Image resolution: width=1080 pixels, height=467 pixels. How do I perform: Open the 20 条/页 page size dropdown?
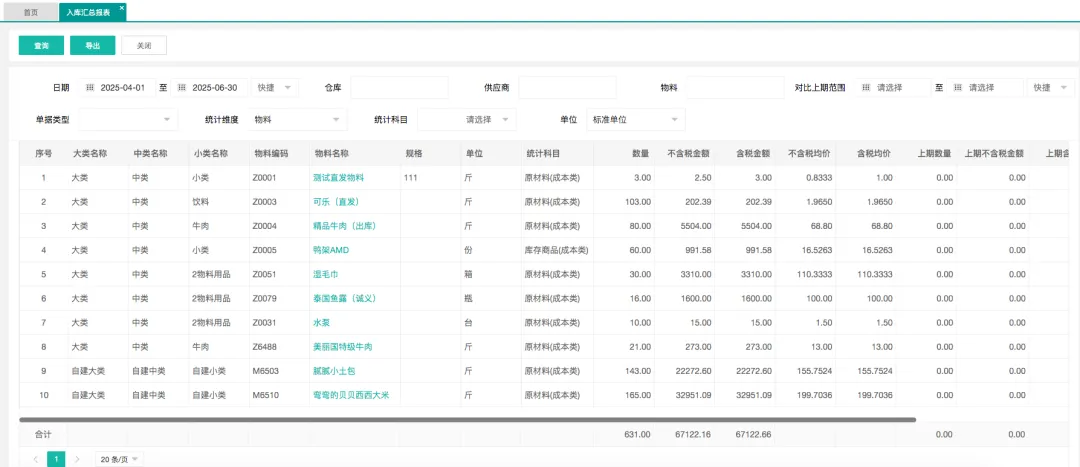120,459
